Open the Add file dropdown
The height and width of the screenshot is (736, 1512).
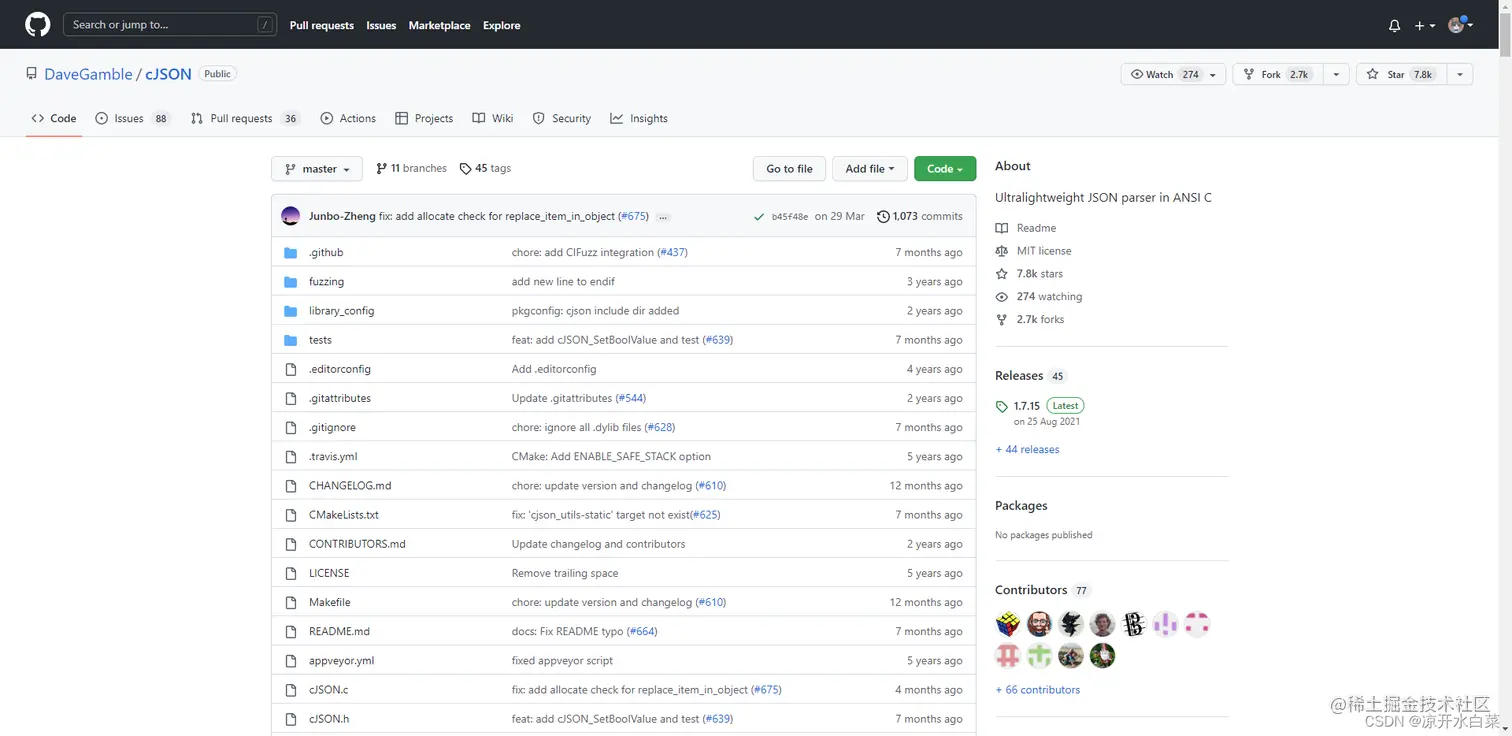pos(870,169)
